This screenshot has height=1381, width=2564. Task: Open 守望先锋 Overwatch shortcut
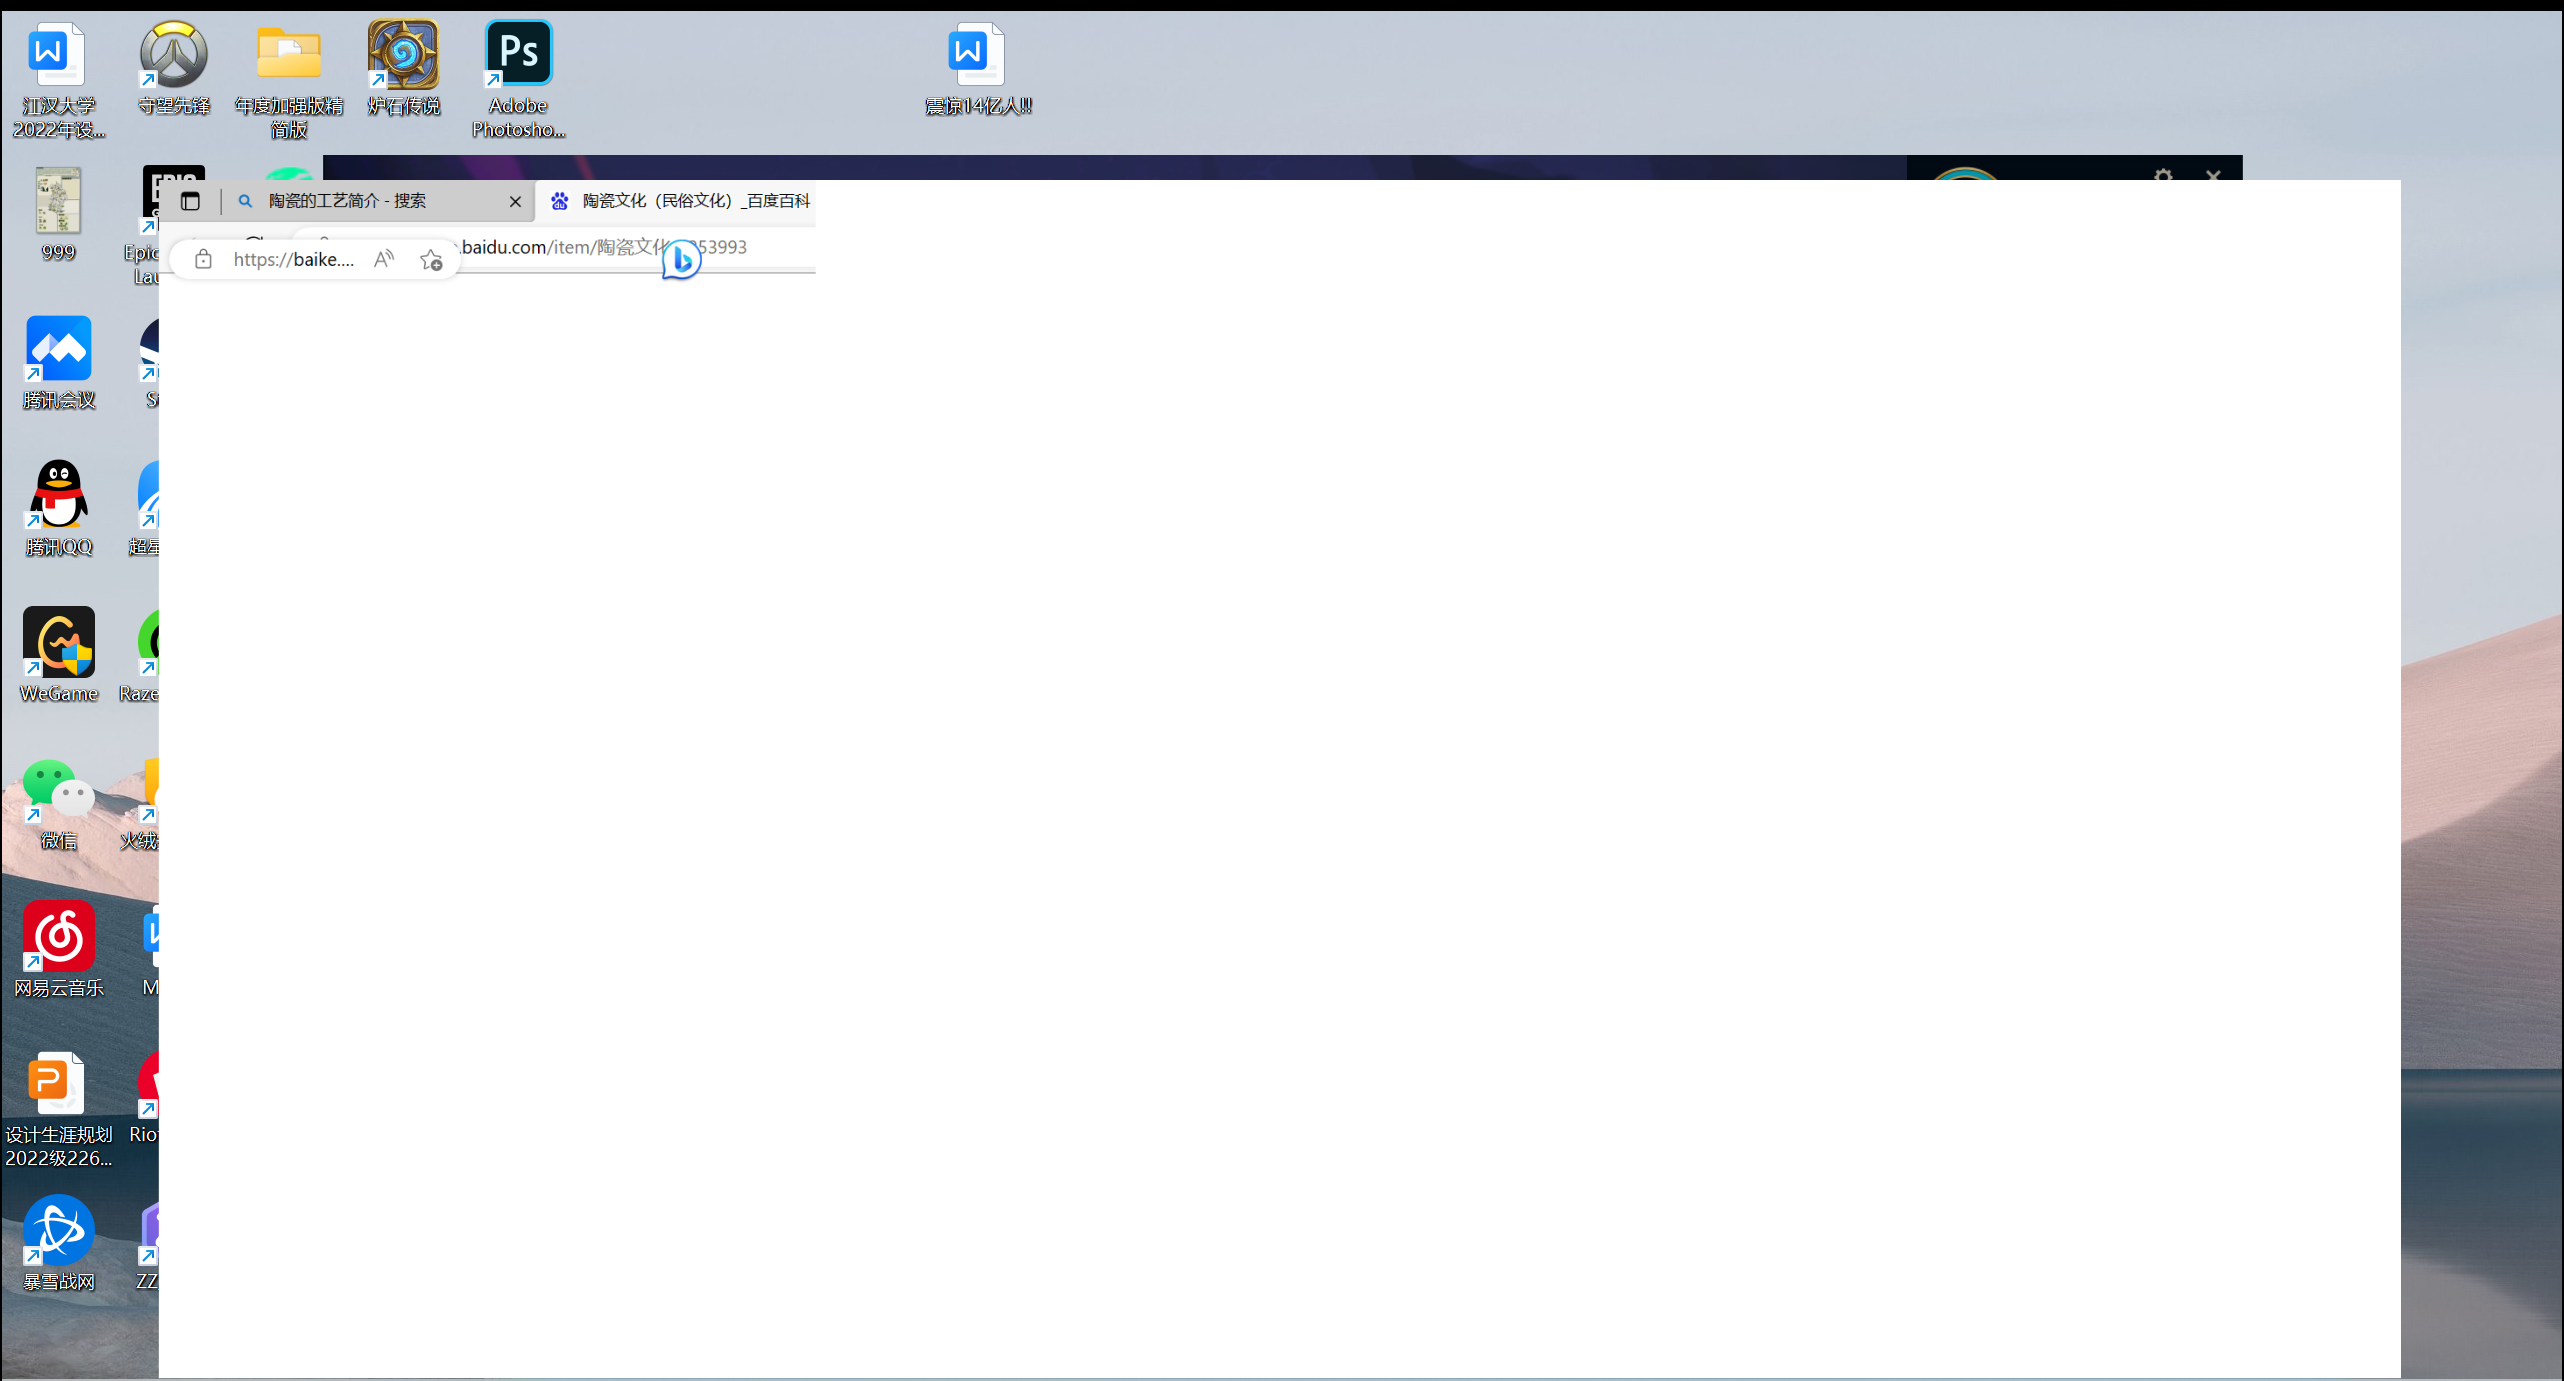(173, 55)
